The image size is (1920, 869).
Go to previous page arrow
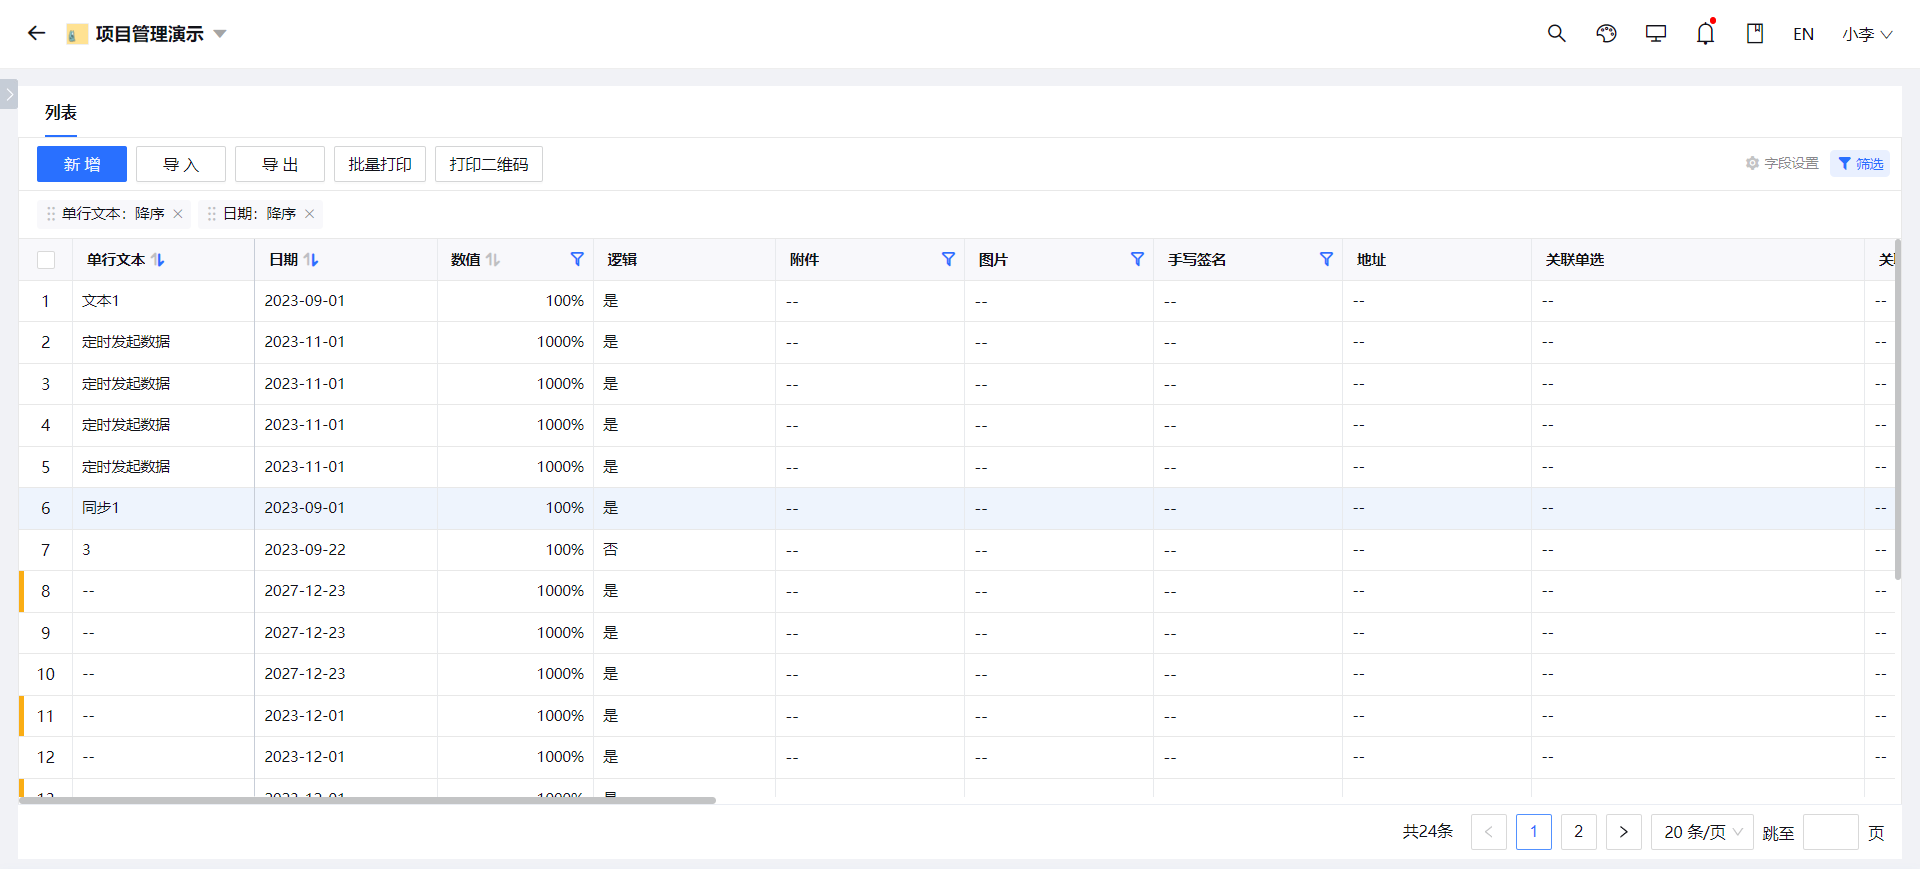[1488, 832]
